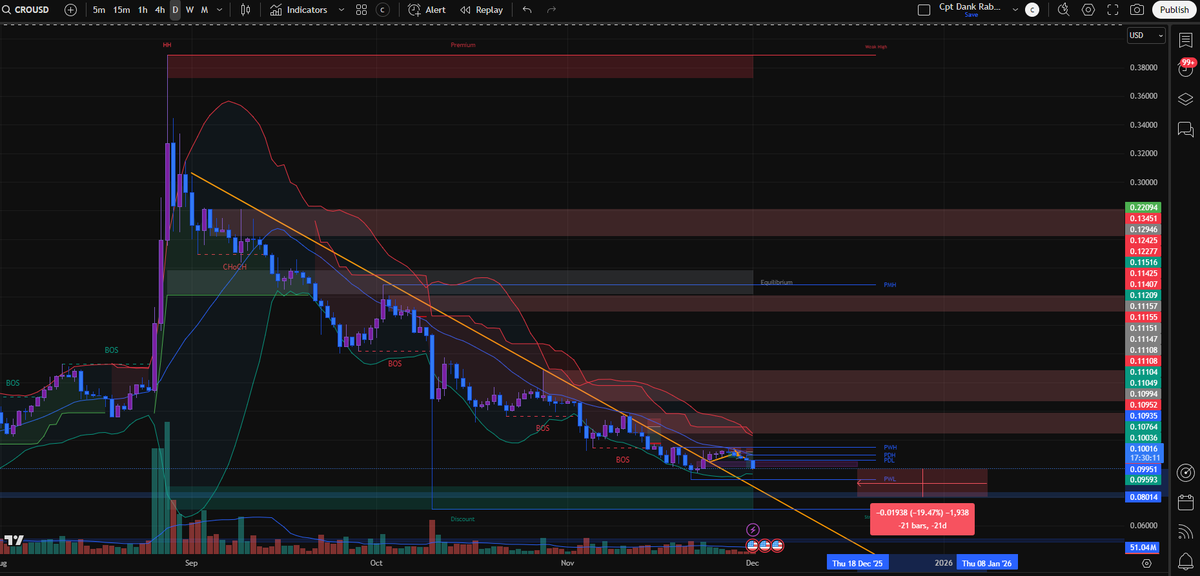Expand the favorite indicators dropdown arrow
Viewport: 1200px width, 576px height.
(341, 9)
